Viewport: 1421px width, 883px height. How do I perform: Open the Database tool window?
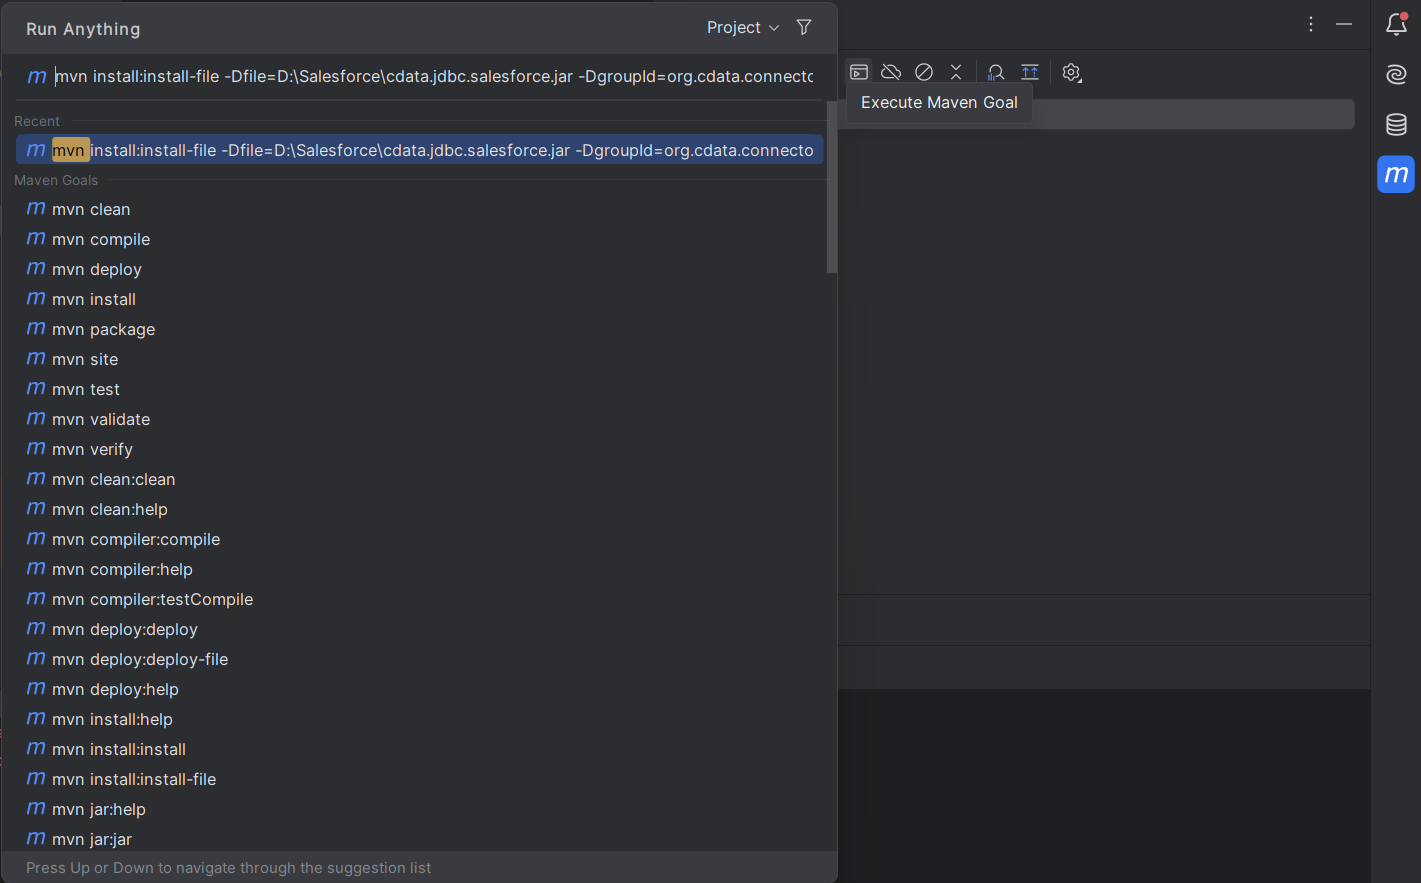[x=1396, y=124]
